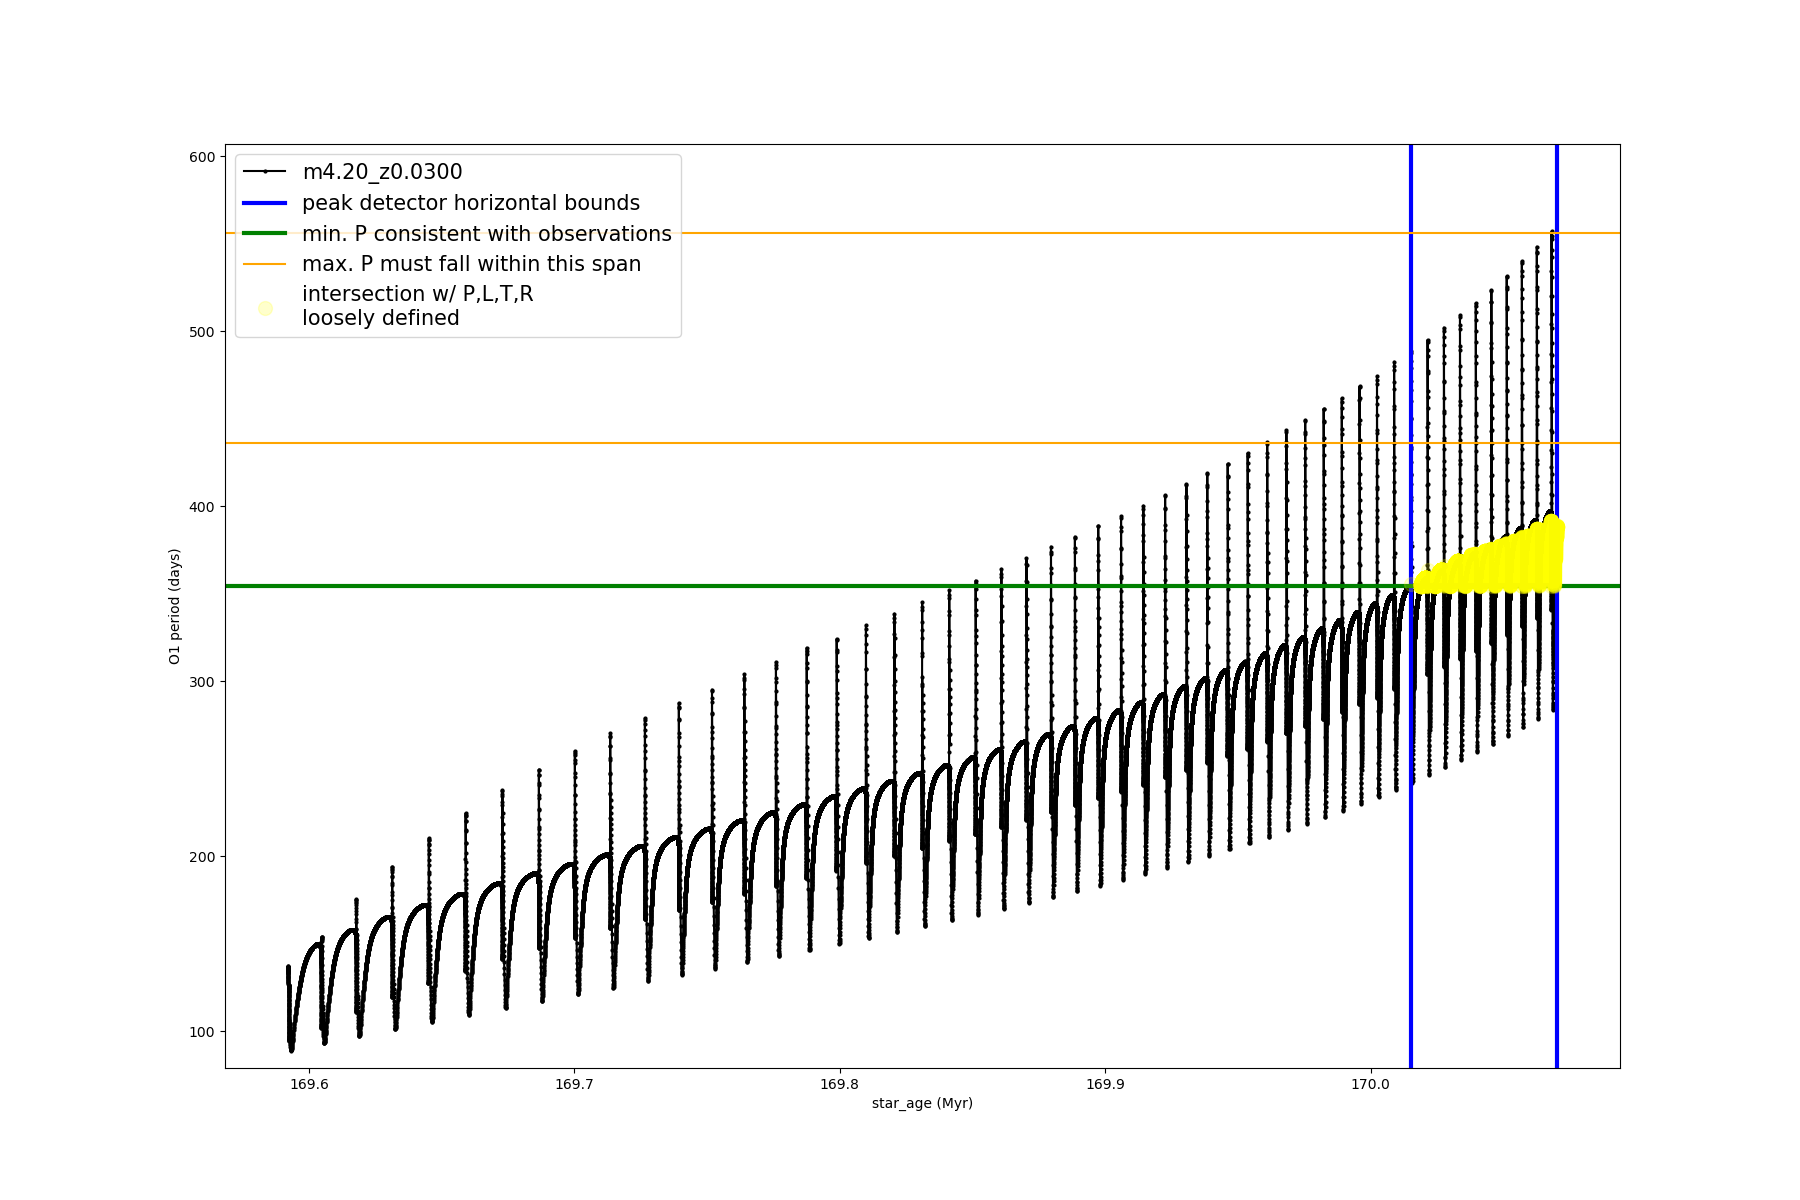The height and width of the screenshot is (1200, 1800).
Task: Click the 'star_age (Myr)' x-axis label
Action: (922, 1103)
